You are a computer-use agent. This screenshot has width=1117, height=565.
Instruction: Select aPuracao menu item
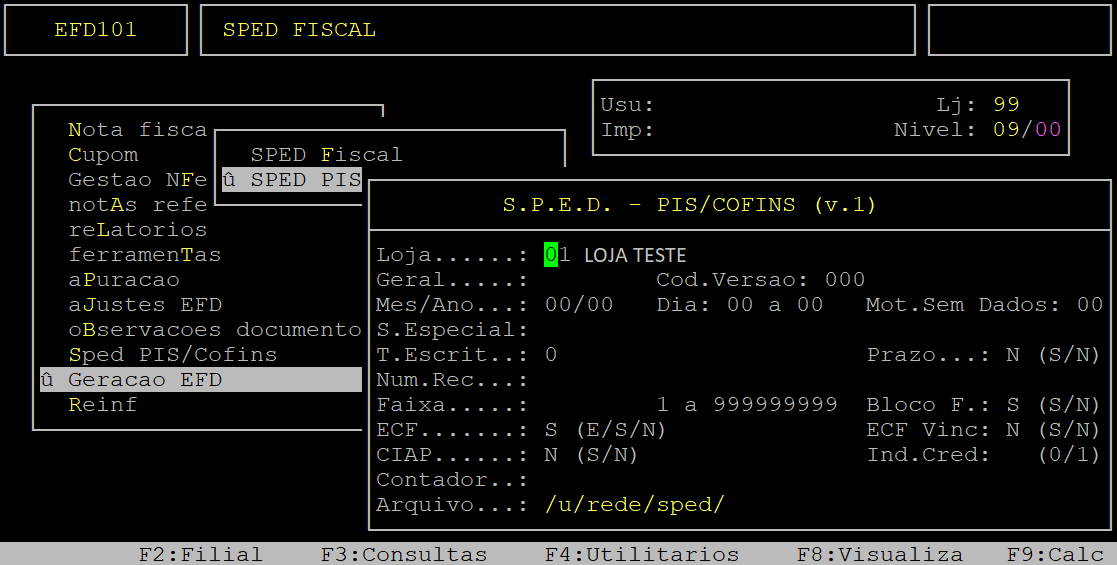(124, 279)
